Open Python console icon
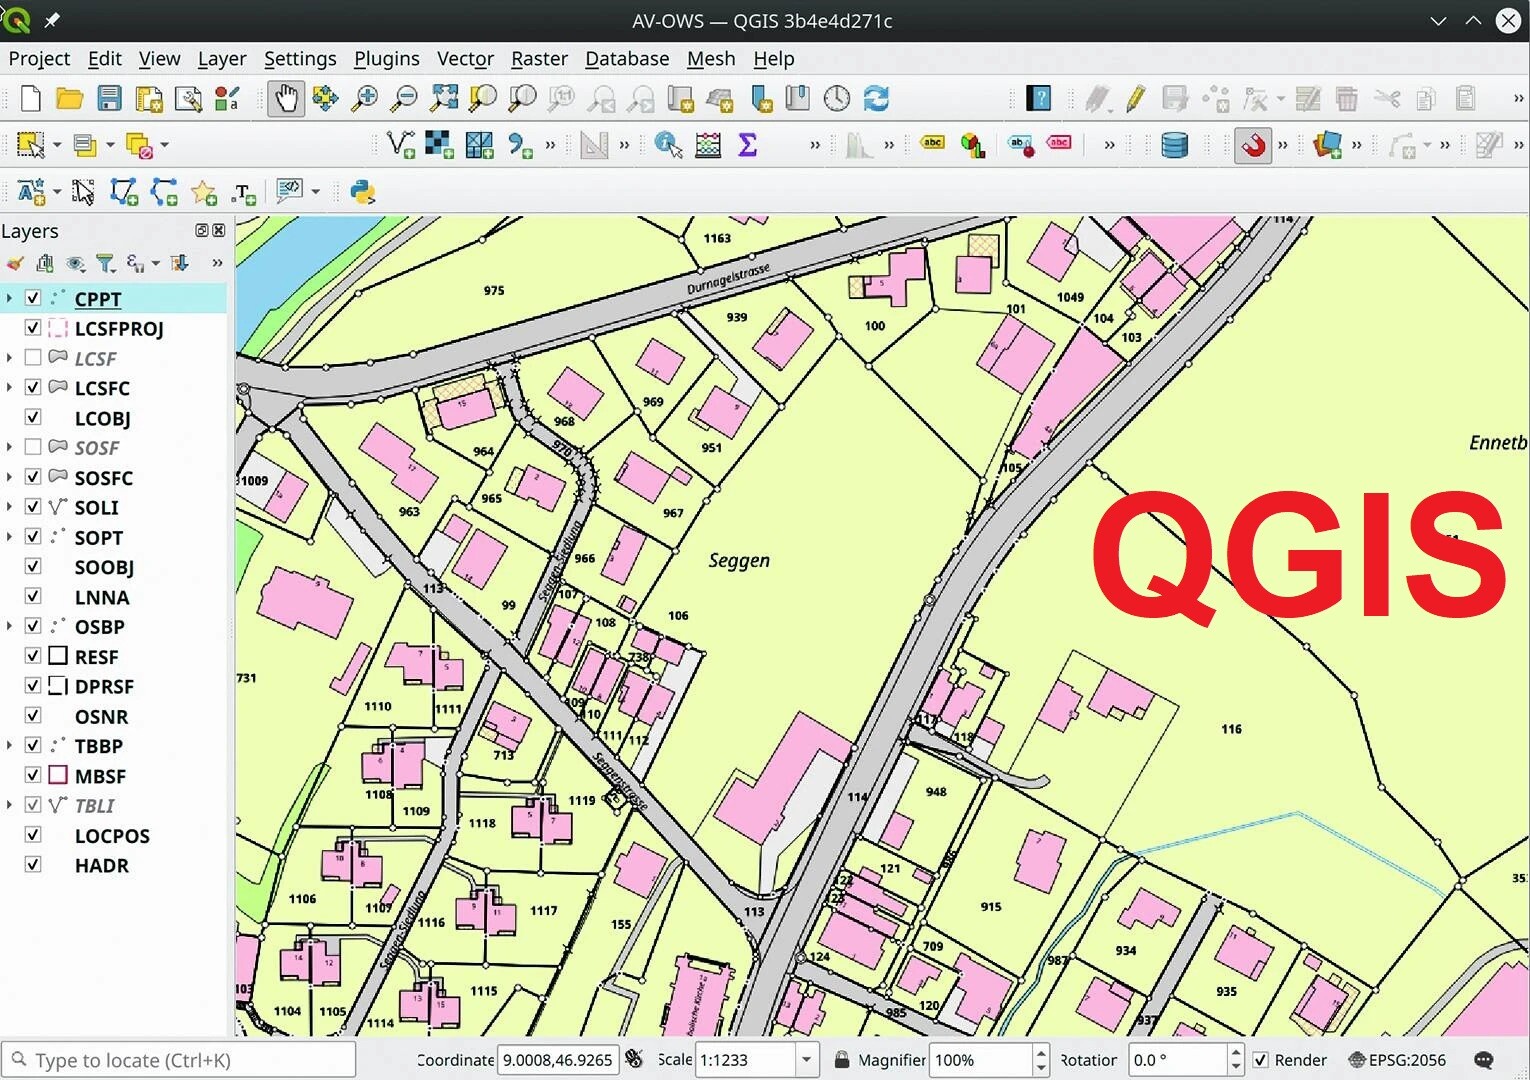 point(362,192)
